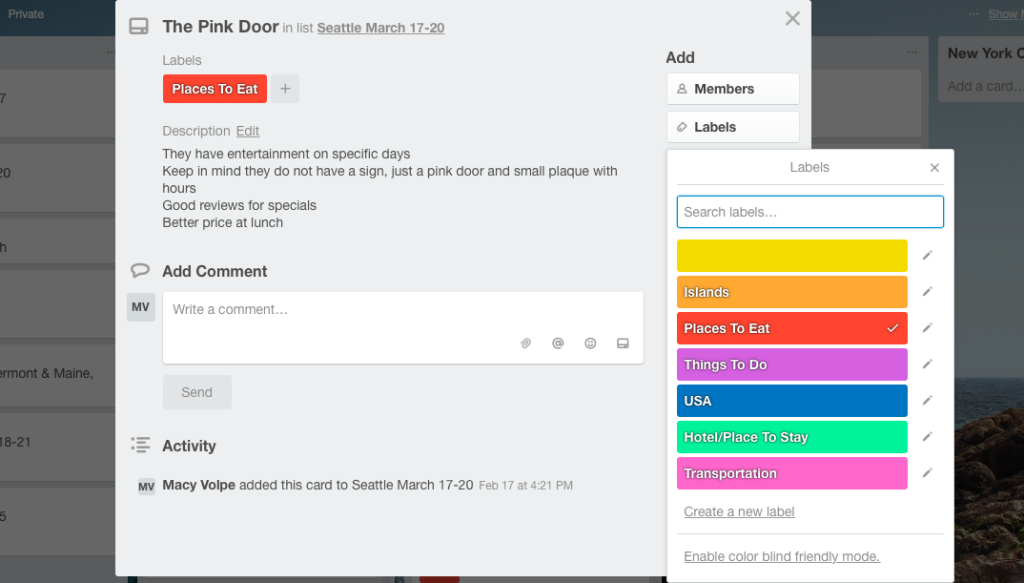Click the Feb 17 at 4:21 PM timestamp

tap(526, 486)
